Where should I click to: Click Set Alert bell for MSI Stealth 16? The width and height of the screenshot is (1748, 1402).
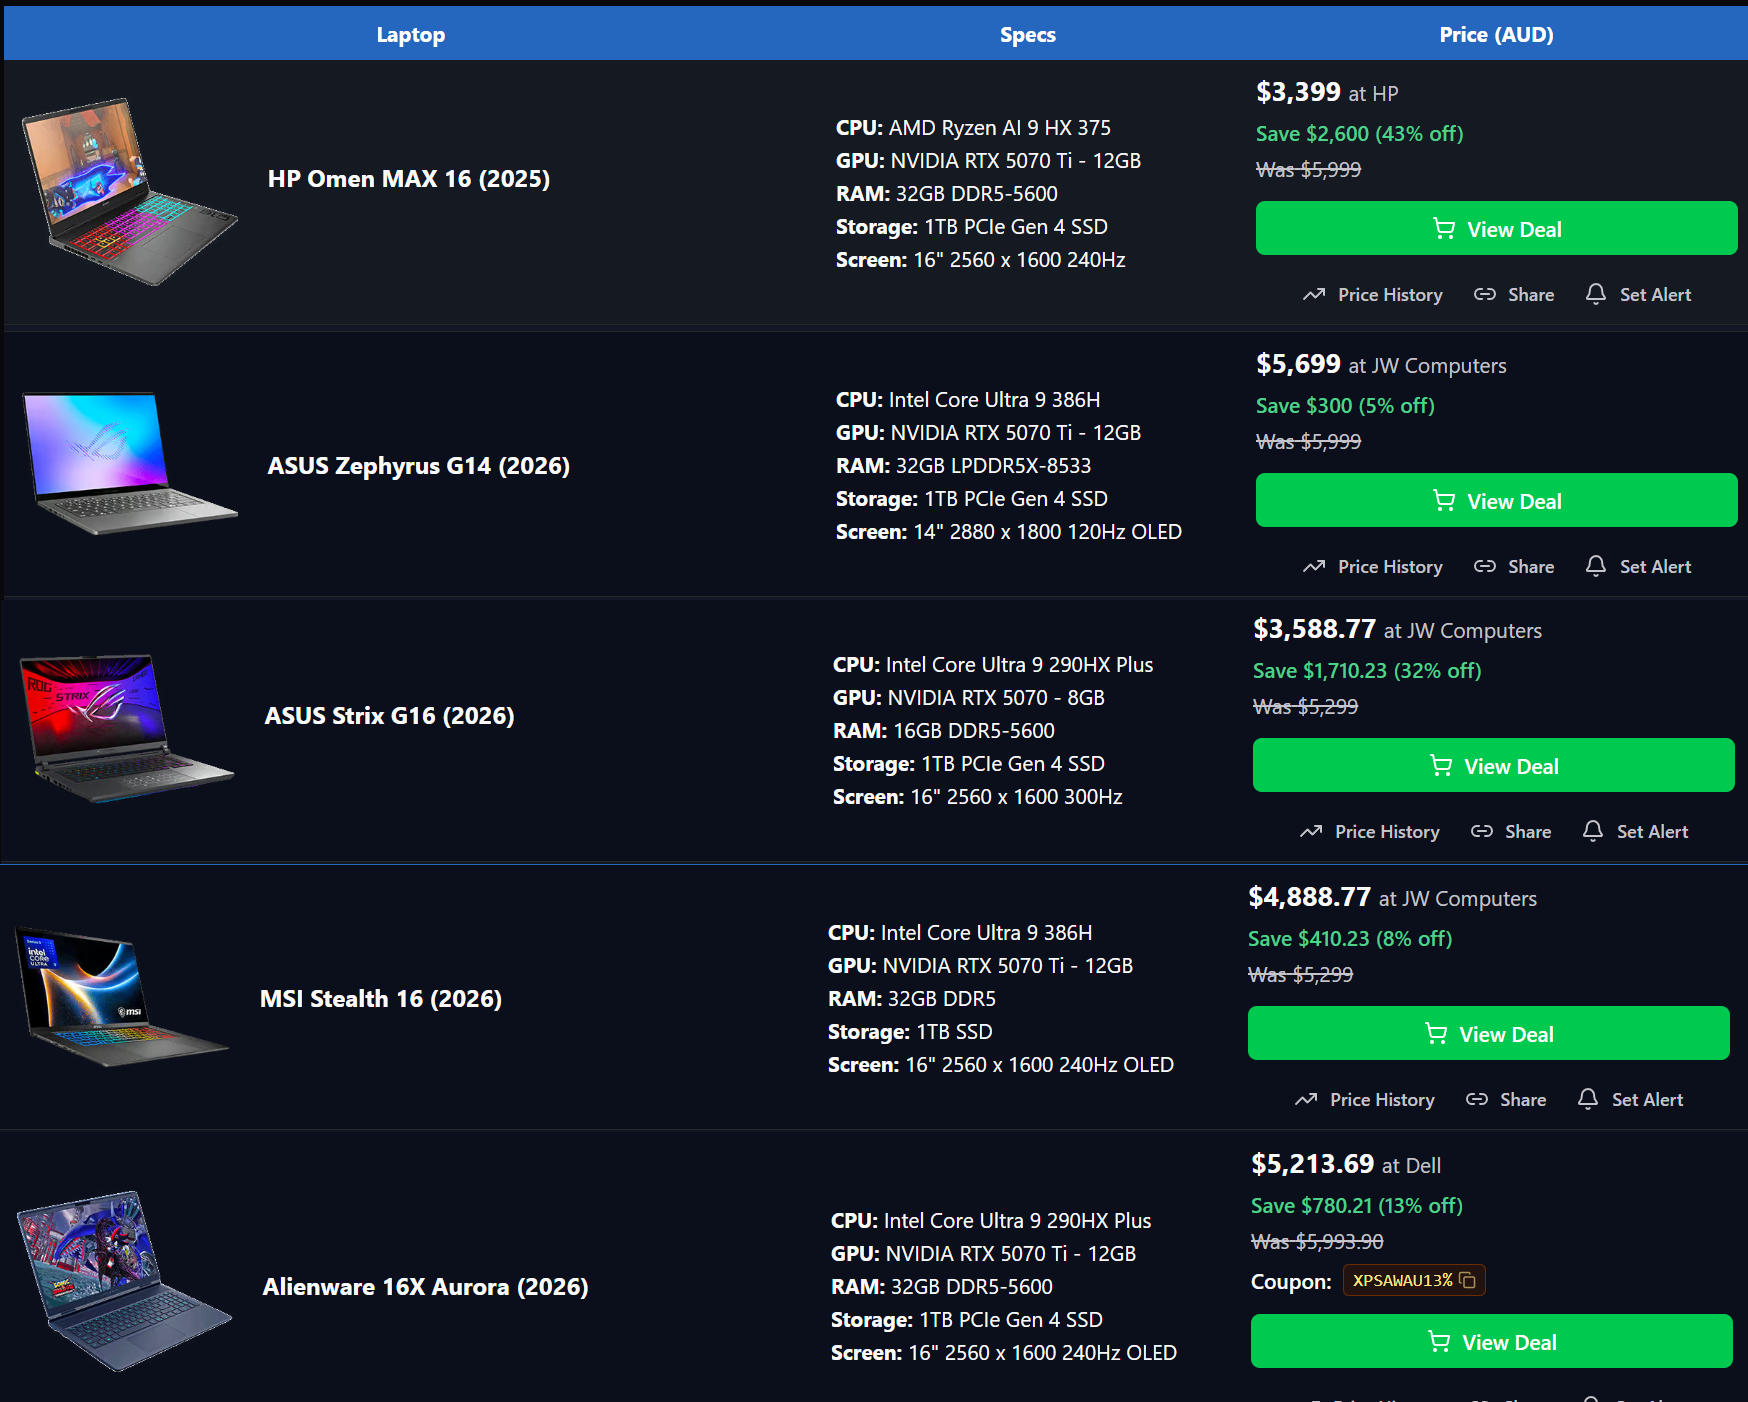click(x=1588, y=1100)
